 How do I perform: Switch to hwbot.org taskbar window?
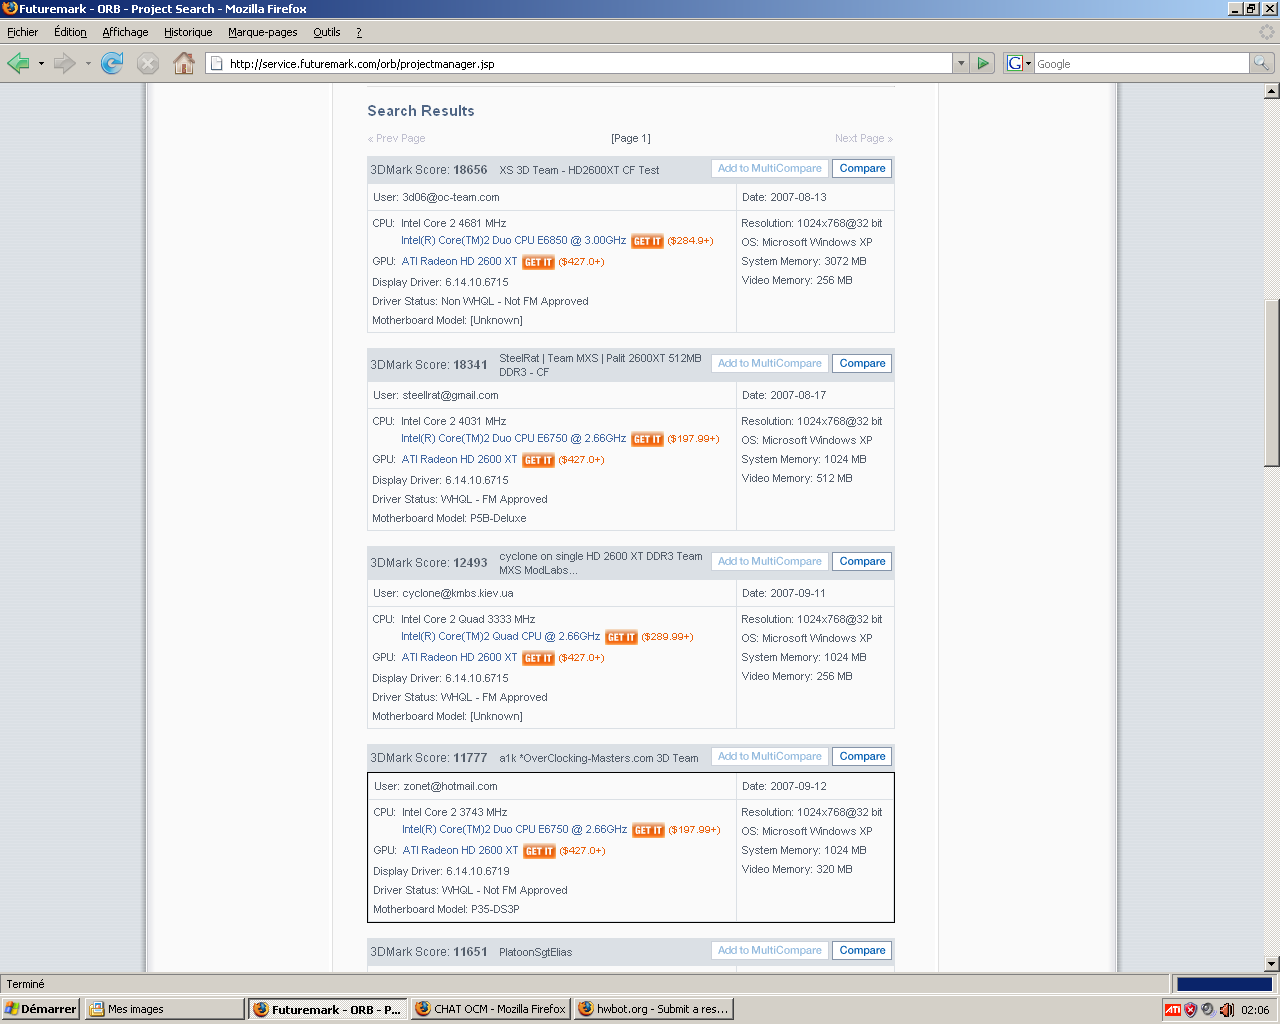coord(653,1009)
